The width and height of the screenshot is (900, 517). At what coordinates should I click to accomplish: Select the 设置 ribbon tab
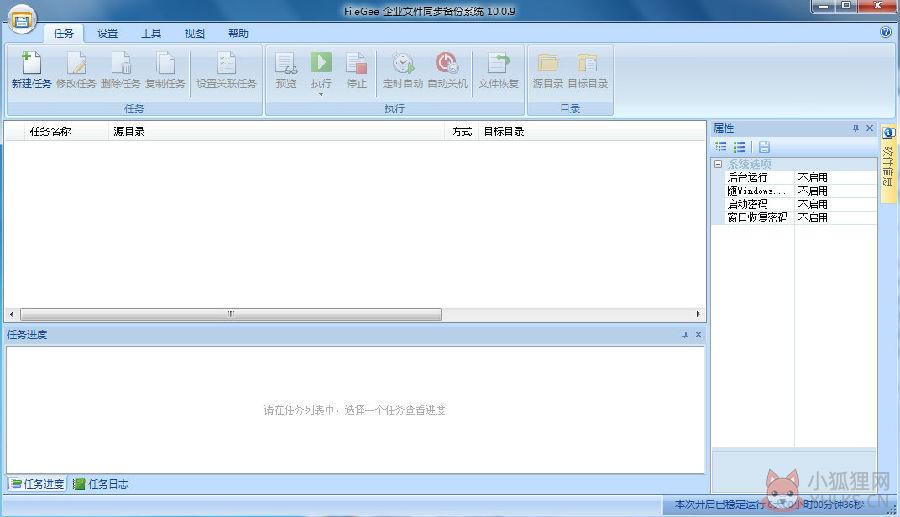pyautogui.click(x=107, y=33)
